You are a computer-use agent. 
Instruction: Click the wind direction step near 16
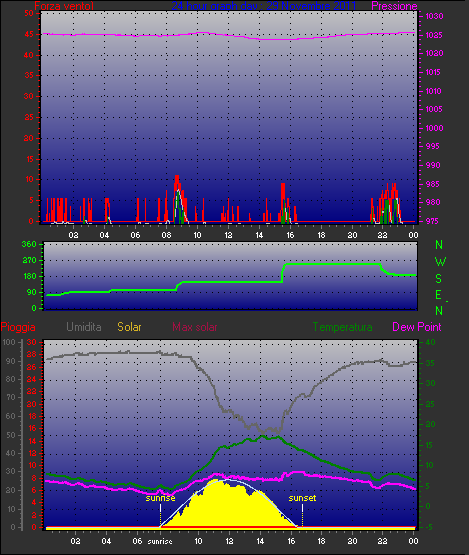point(282,273)
